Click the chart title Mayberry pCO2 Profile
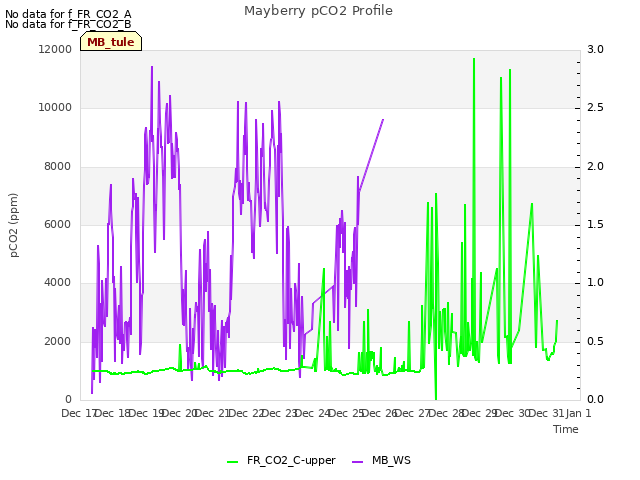 coord(318,11)
